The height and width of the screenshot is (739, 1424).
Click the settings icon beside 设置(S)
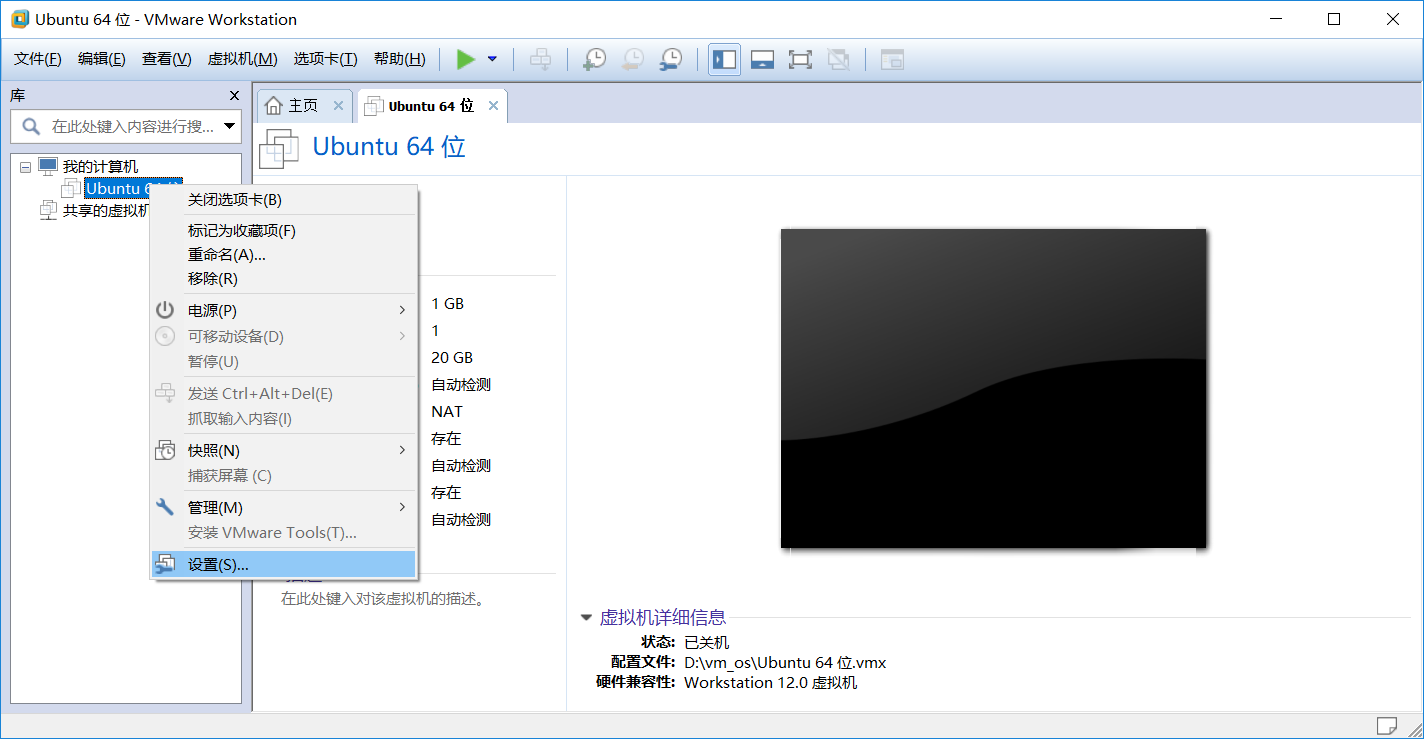(165, 564)
